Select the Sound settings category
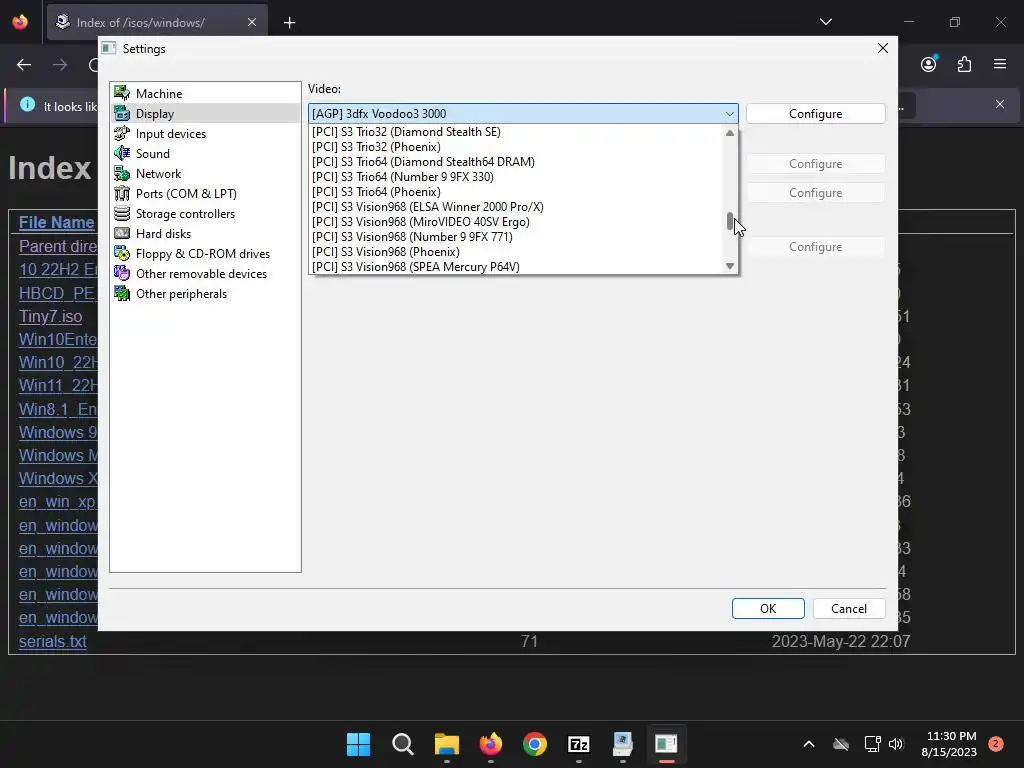The width and height of the screenshot is (1024, 768). (x=205, y=153)
